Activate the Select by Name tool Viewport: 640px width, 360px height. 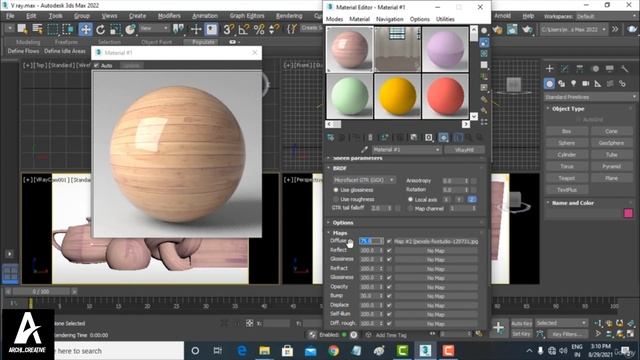click(38, 29)
